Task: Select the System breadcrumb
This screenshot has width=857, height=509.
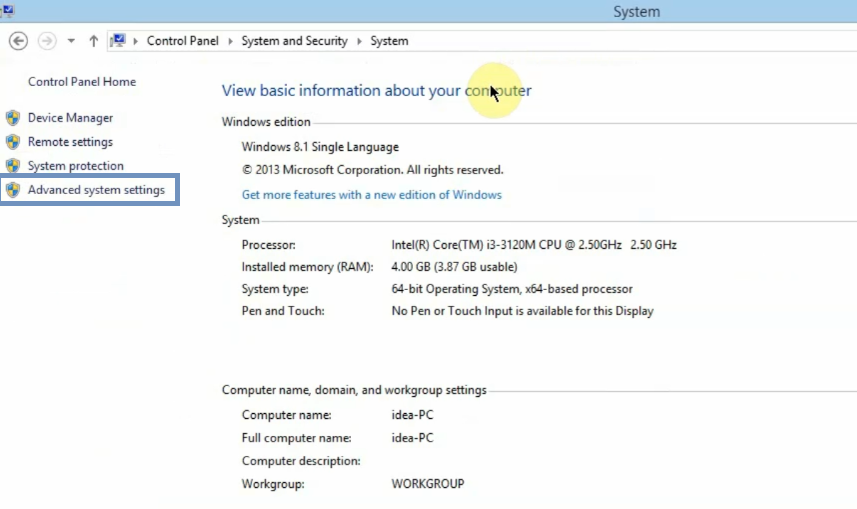Action: [x=389, y=41]
